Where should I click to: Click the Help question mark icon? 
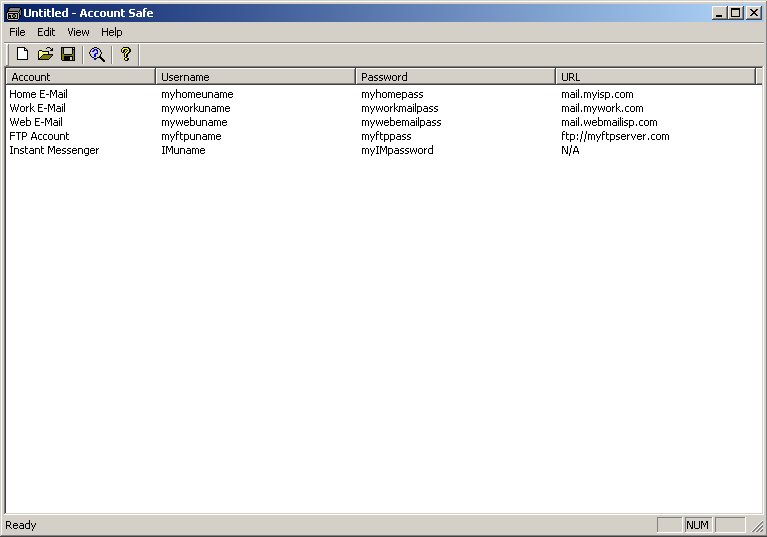[x=126, y=54]
